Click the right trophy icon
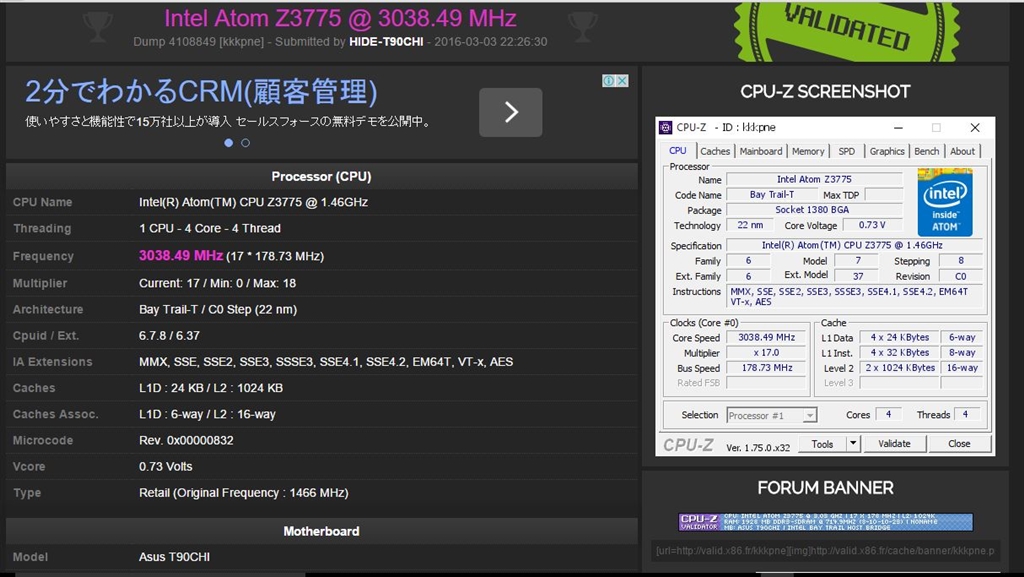Screen dimensions: 1024x577 click(x=583, y=27)
